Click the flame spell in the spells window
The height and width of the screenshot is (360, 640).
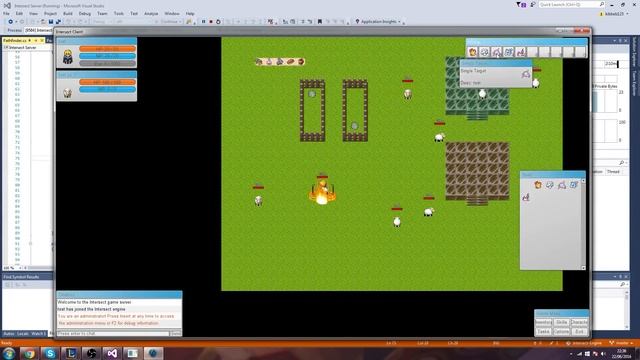click(538, 185)
